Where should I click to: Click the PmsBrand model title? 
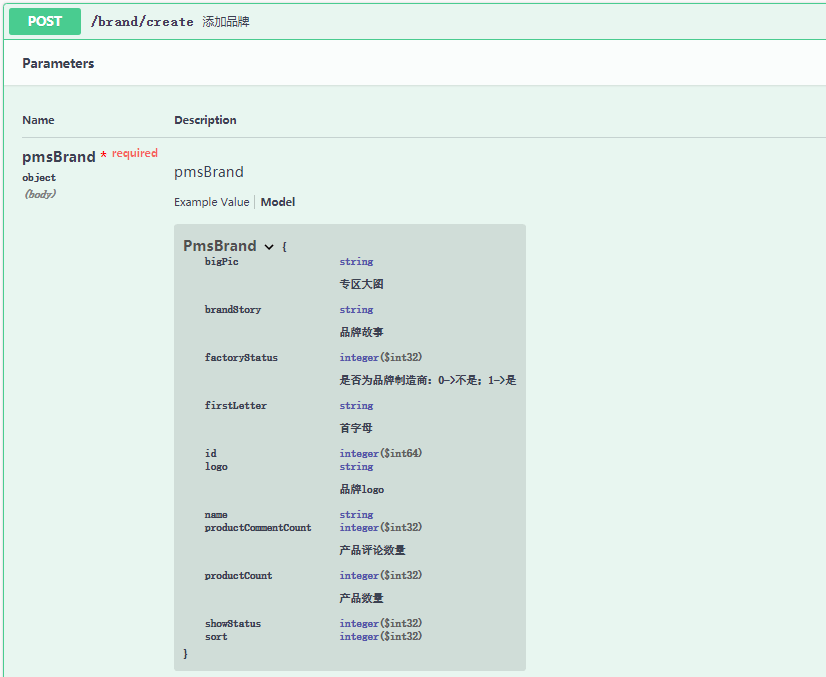pyautogui.click(x=220, y=246)
